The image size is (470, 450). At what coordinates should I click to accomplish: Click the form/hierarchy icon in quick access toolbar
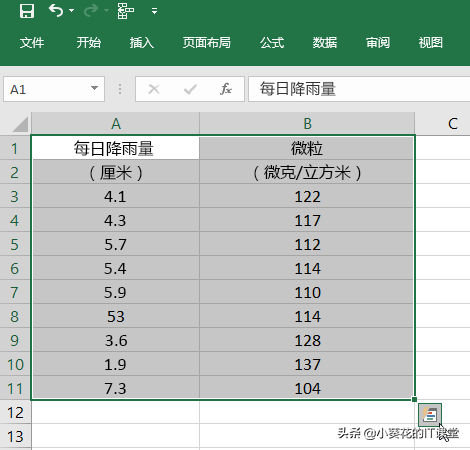tap(126, 11)
